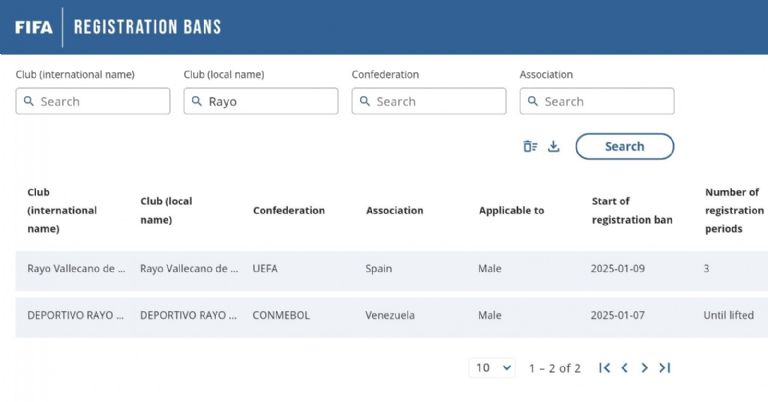Click the Applicable to column header
Screen dimensions: 768x402
click(x=511, y=210)
